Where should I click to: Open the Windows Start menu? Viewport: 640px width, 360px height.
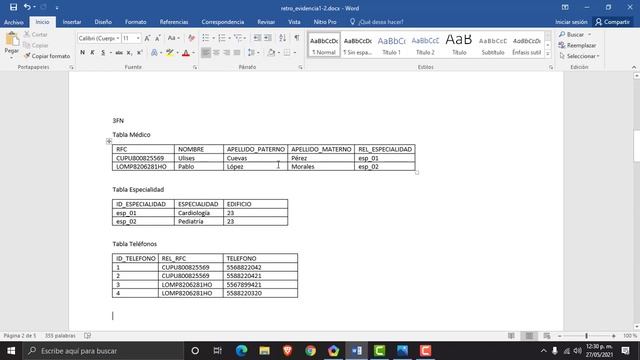tap(11, 351)
